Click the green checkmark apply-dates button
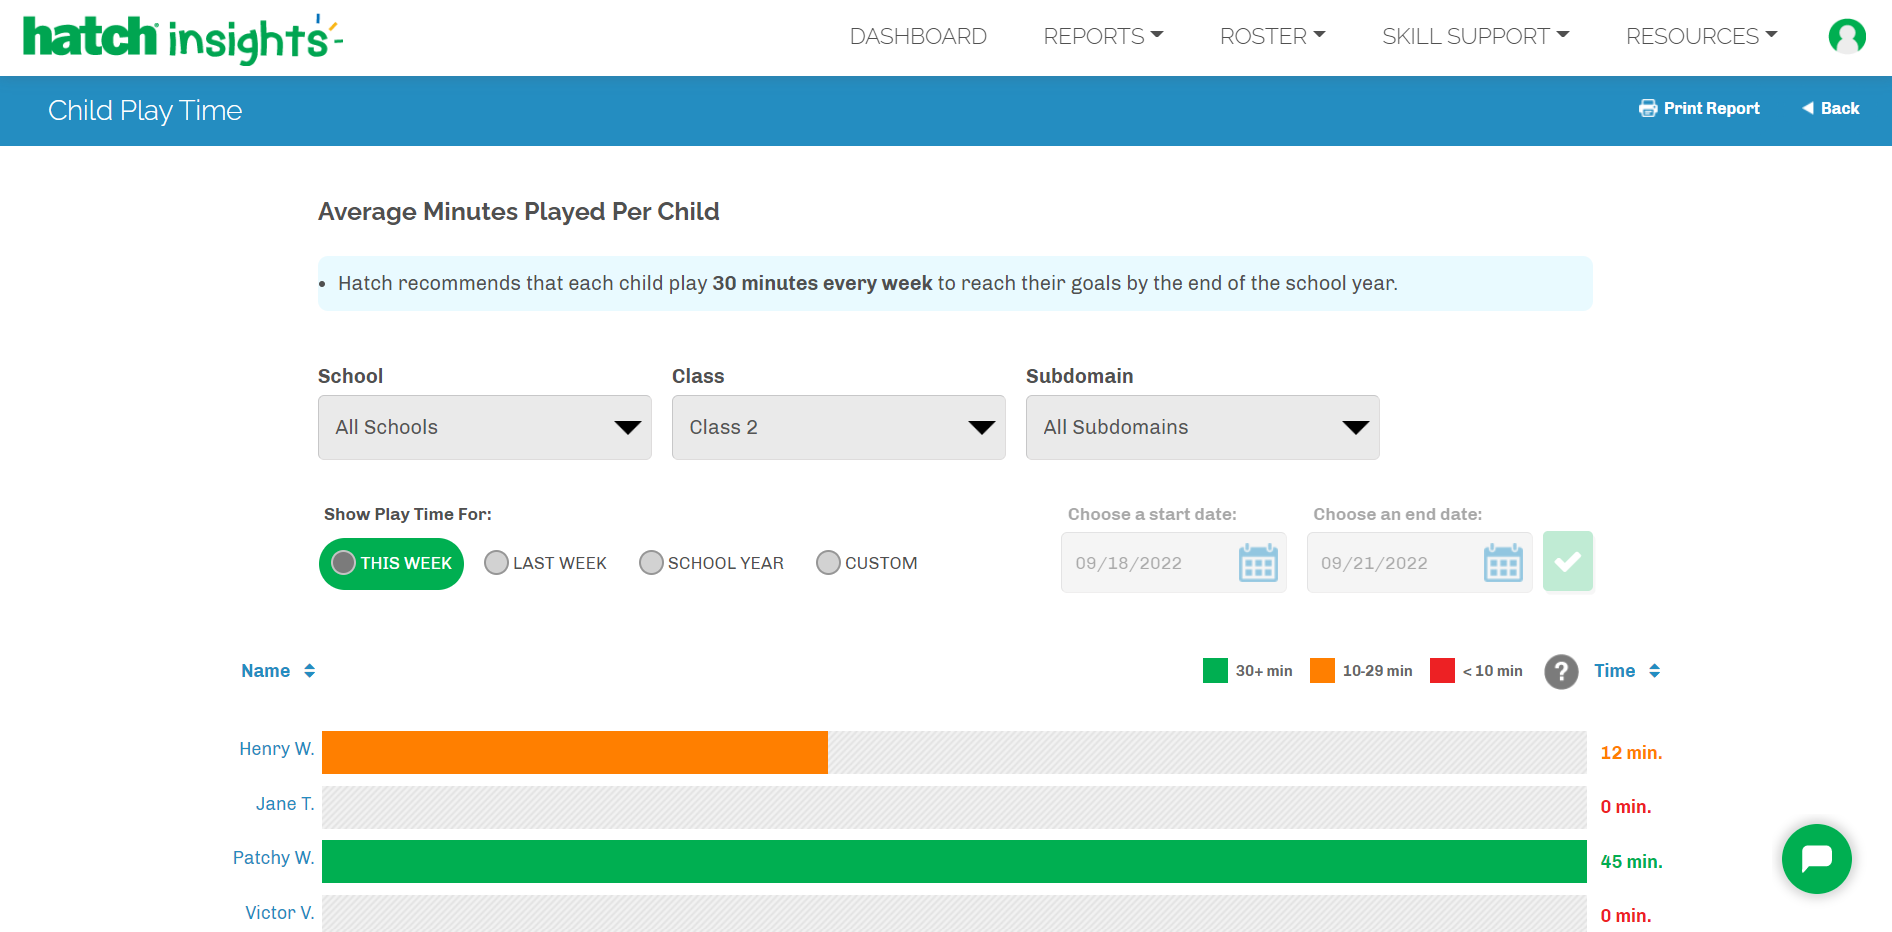Viewport: 1892px width, 932px height. pyautogui.click(x=1567, y=562)
